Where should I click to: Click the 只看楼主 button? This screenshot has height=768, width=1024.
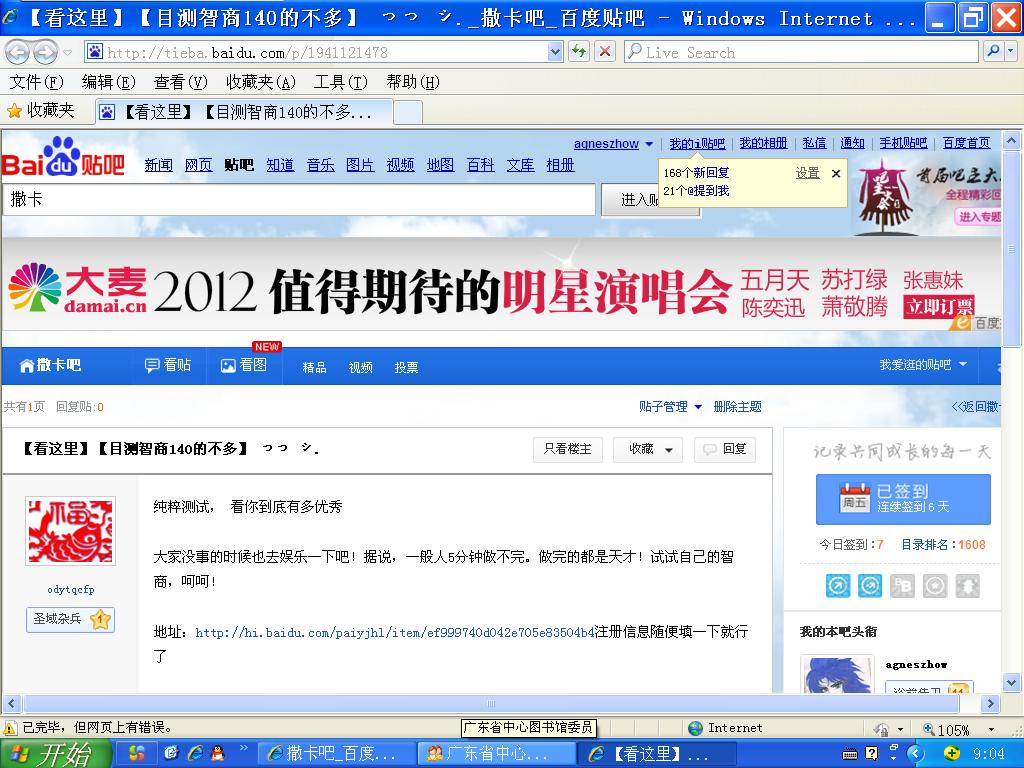pyautogui.click(x=568, y=449)
